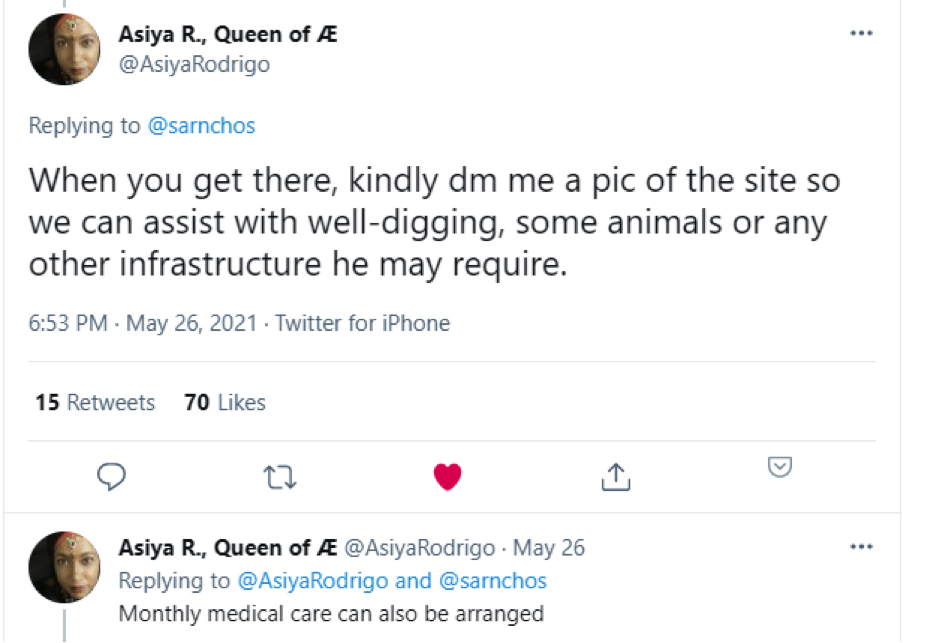This screenshot has width=941, height=643.
Task: Click the share upload icon
Action: point(616,477)
